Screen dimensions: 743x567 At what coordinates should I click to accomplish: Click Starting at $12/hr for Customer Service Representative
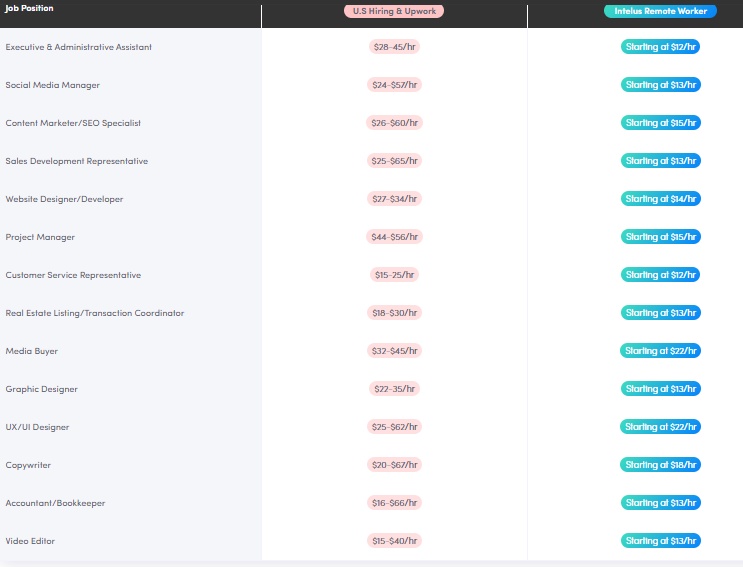pyautogui.click(x=660, y=275)
